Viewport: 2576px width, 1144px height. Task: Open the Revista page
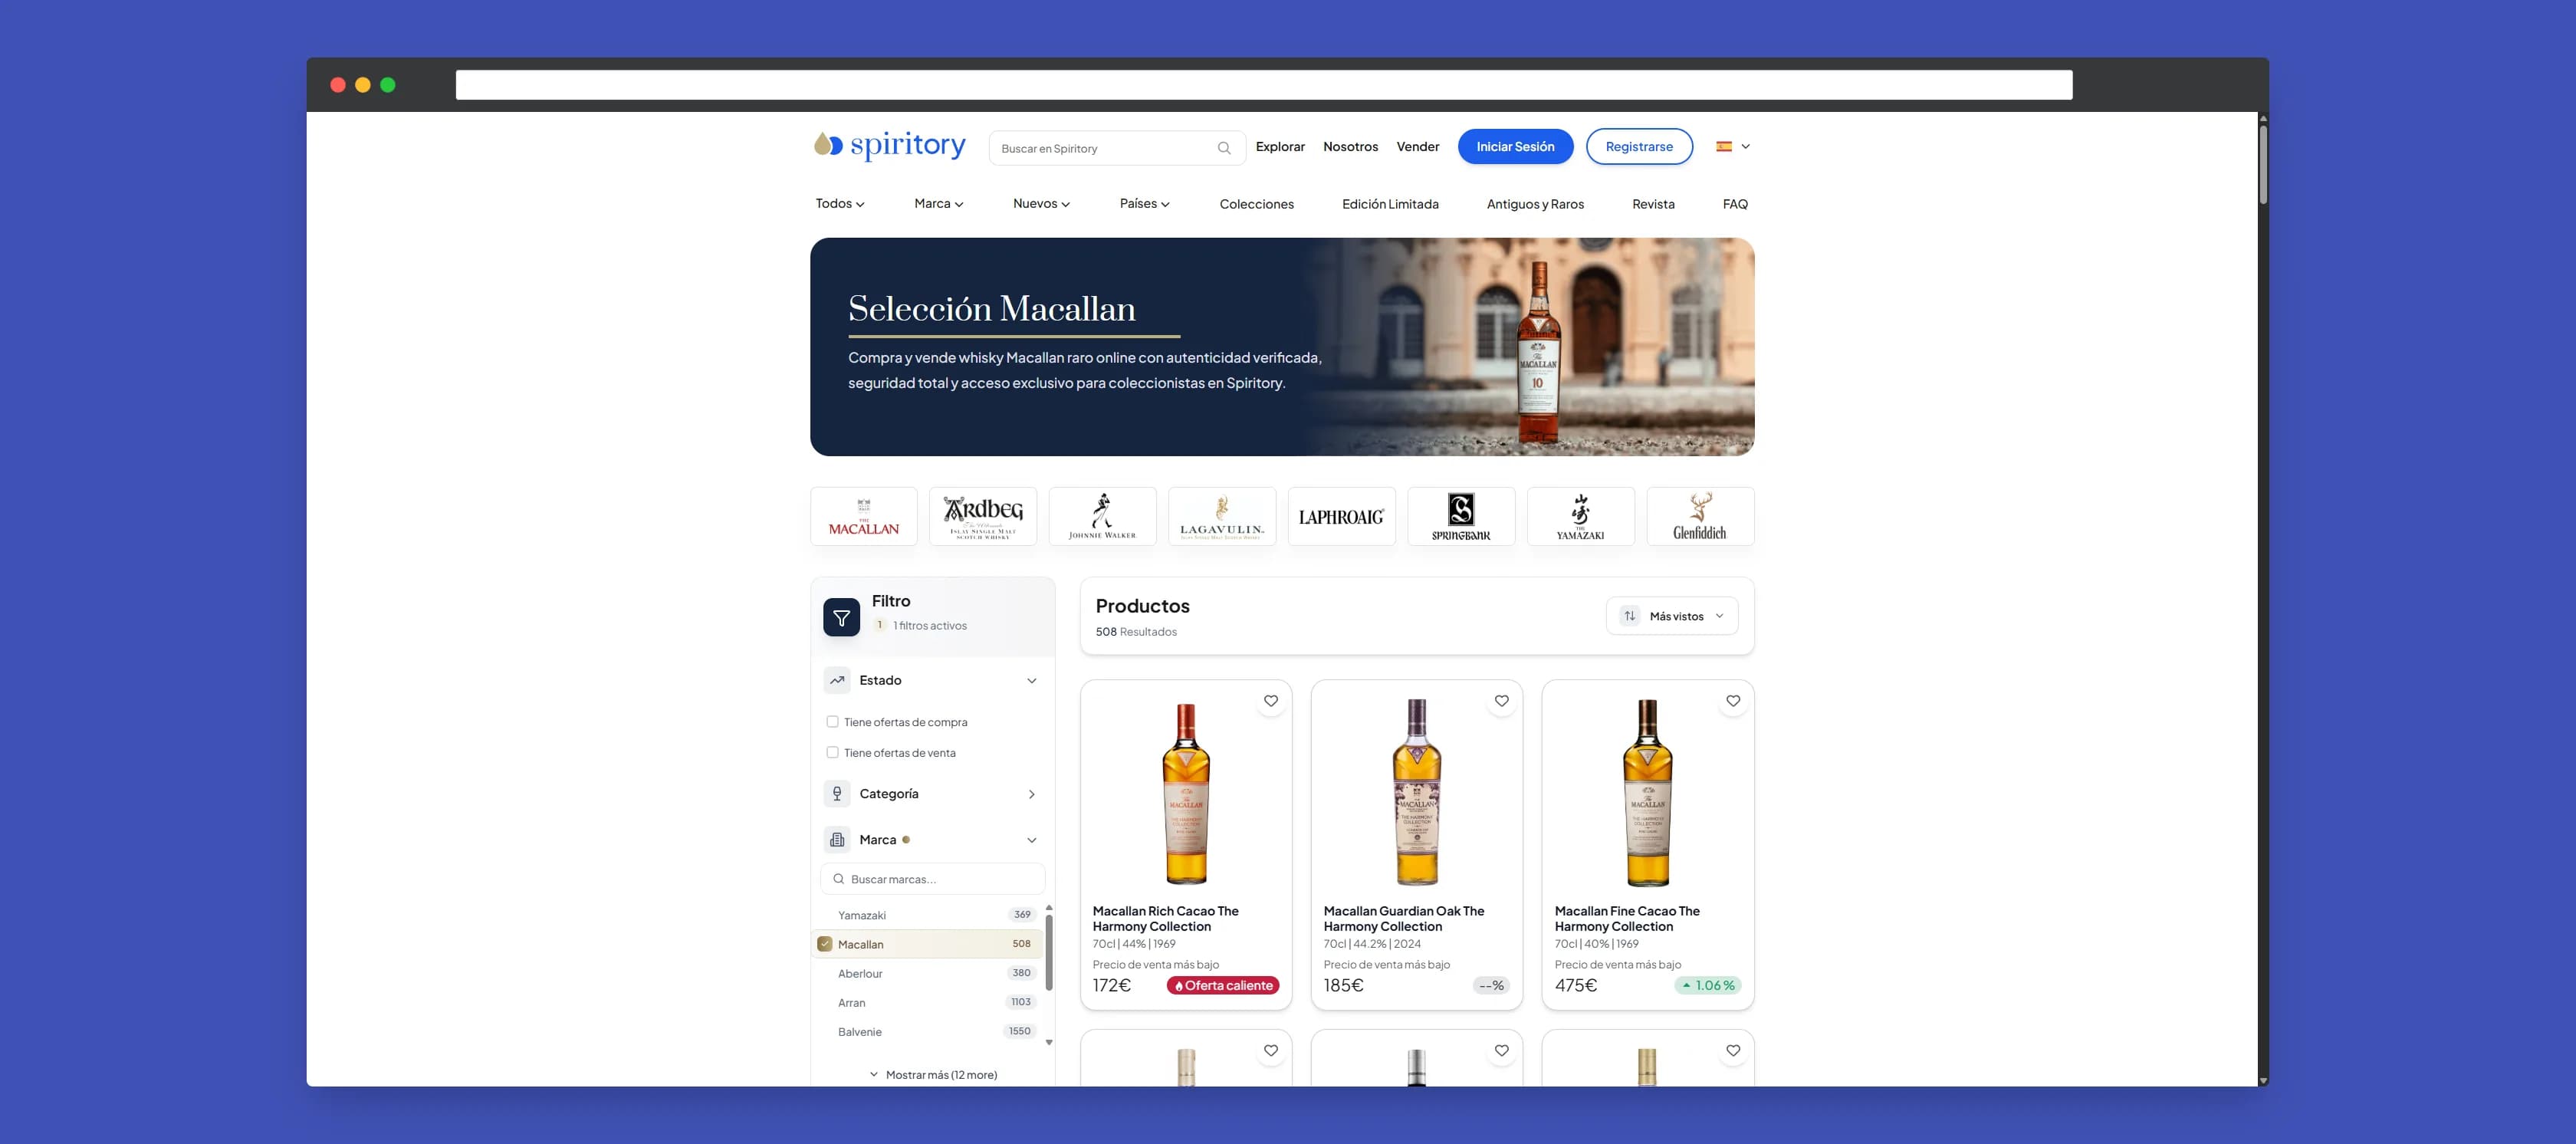tap(1653, 204)
